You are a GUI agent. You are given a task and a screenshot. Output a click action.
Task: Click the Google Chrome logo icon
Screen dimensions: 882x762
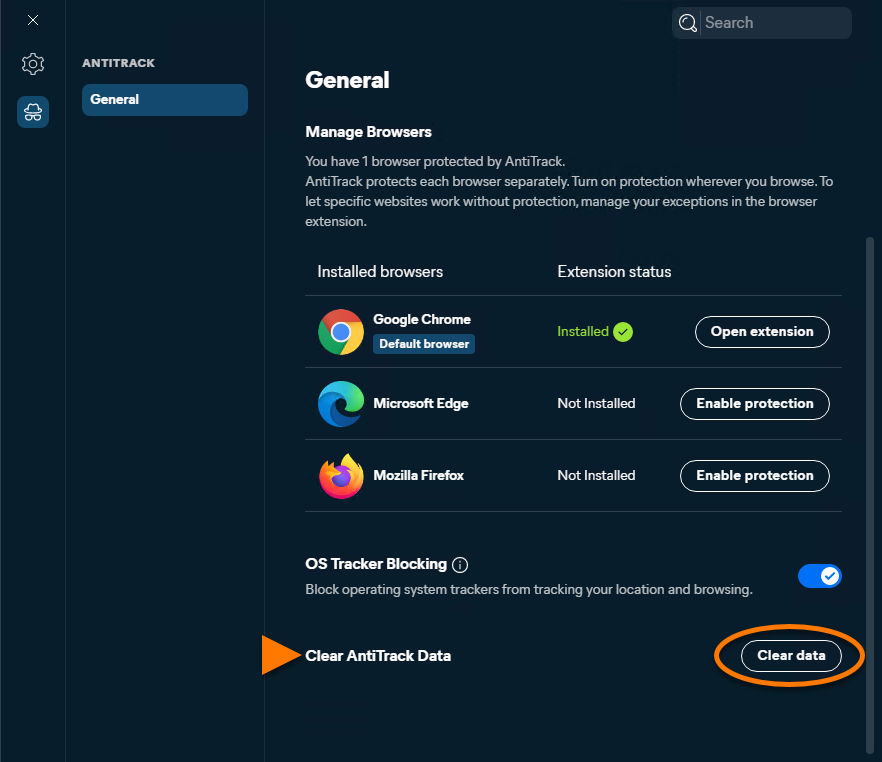(x=341, y=332)
